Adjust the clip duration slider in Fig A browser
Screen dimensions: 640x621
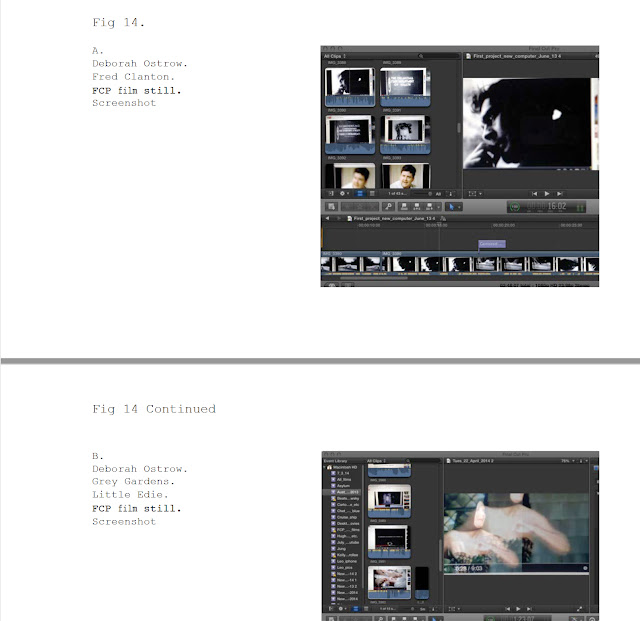[x=422, y=194]
